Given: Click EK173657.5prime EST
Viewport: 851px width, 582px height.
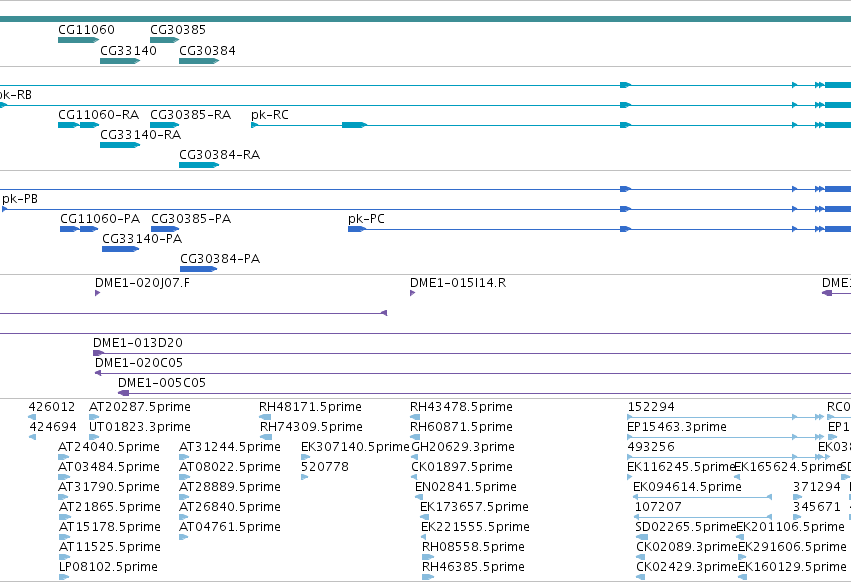Looking at the screenshot, I should [424, 517].
